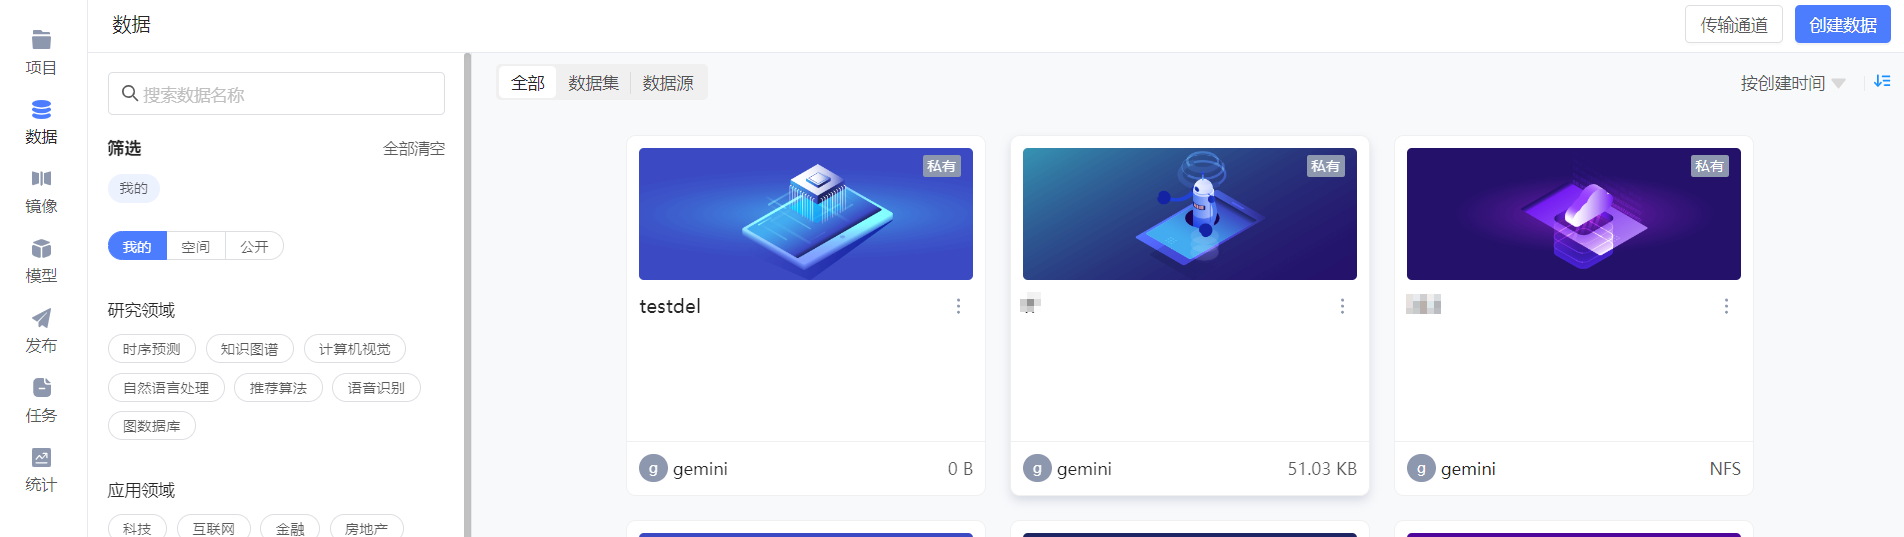Open the 模型 cube icon in sidebar
The width and height of the screenshot is (1904, 537).
pyautogui.click(x=41, y=248)
